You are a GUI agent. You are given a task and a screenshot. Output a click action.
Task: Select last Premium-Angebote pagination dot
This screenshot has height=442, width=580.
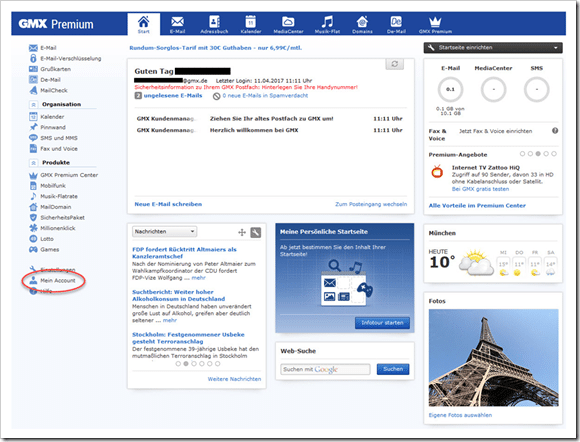(x=554, y=154)
